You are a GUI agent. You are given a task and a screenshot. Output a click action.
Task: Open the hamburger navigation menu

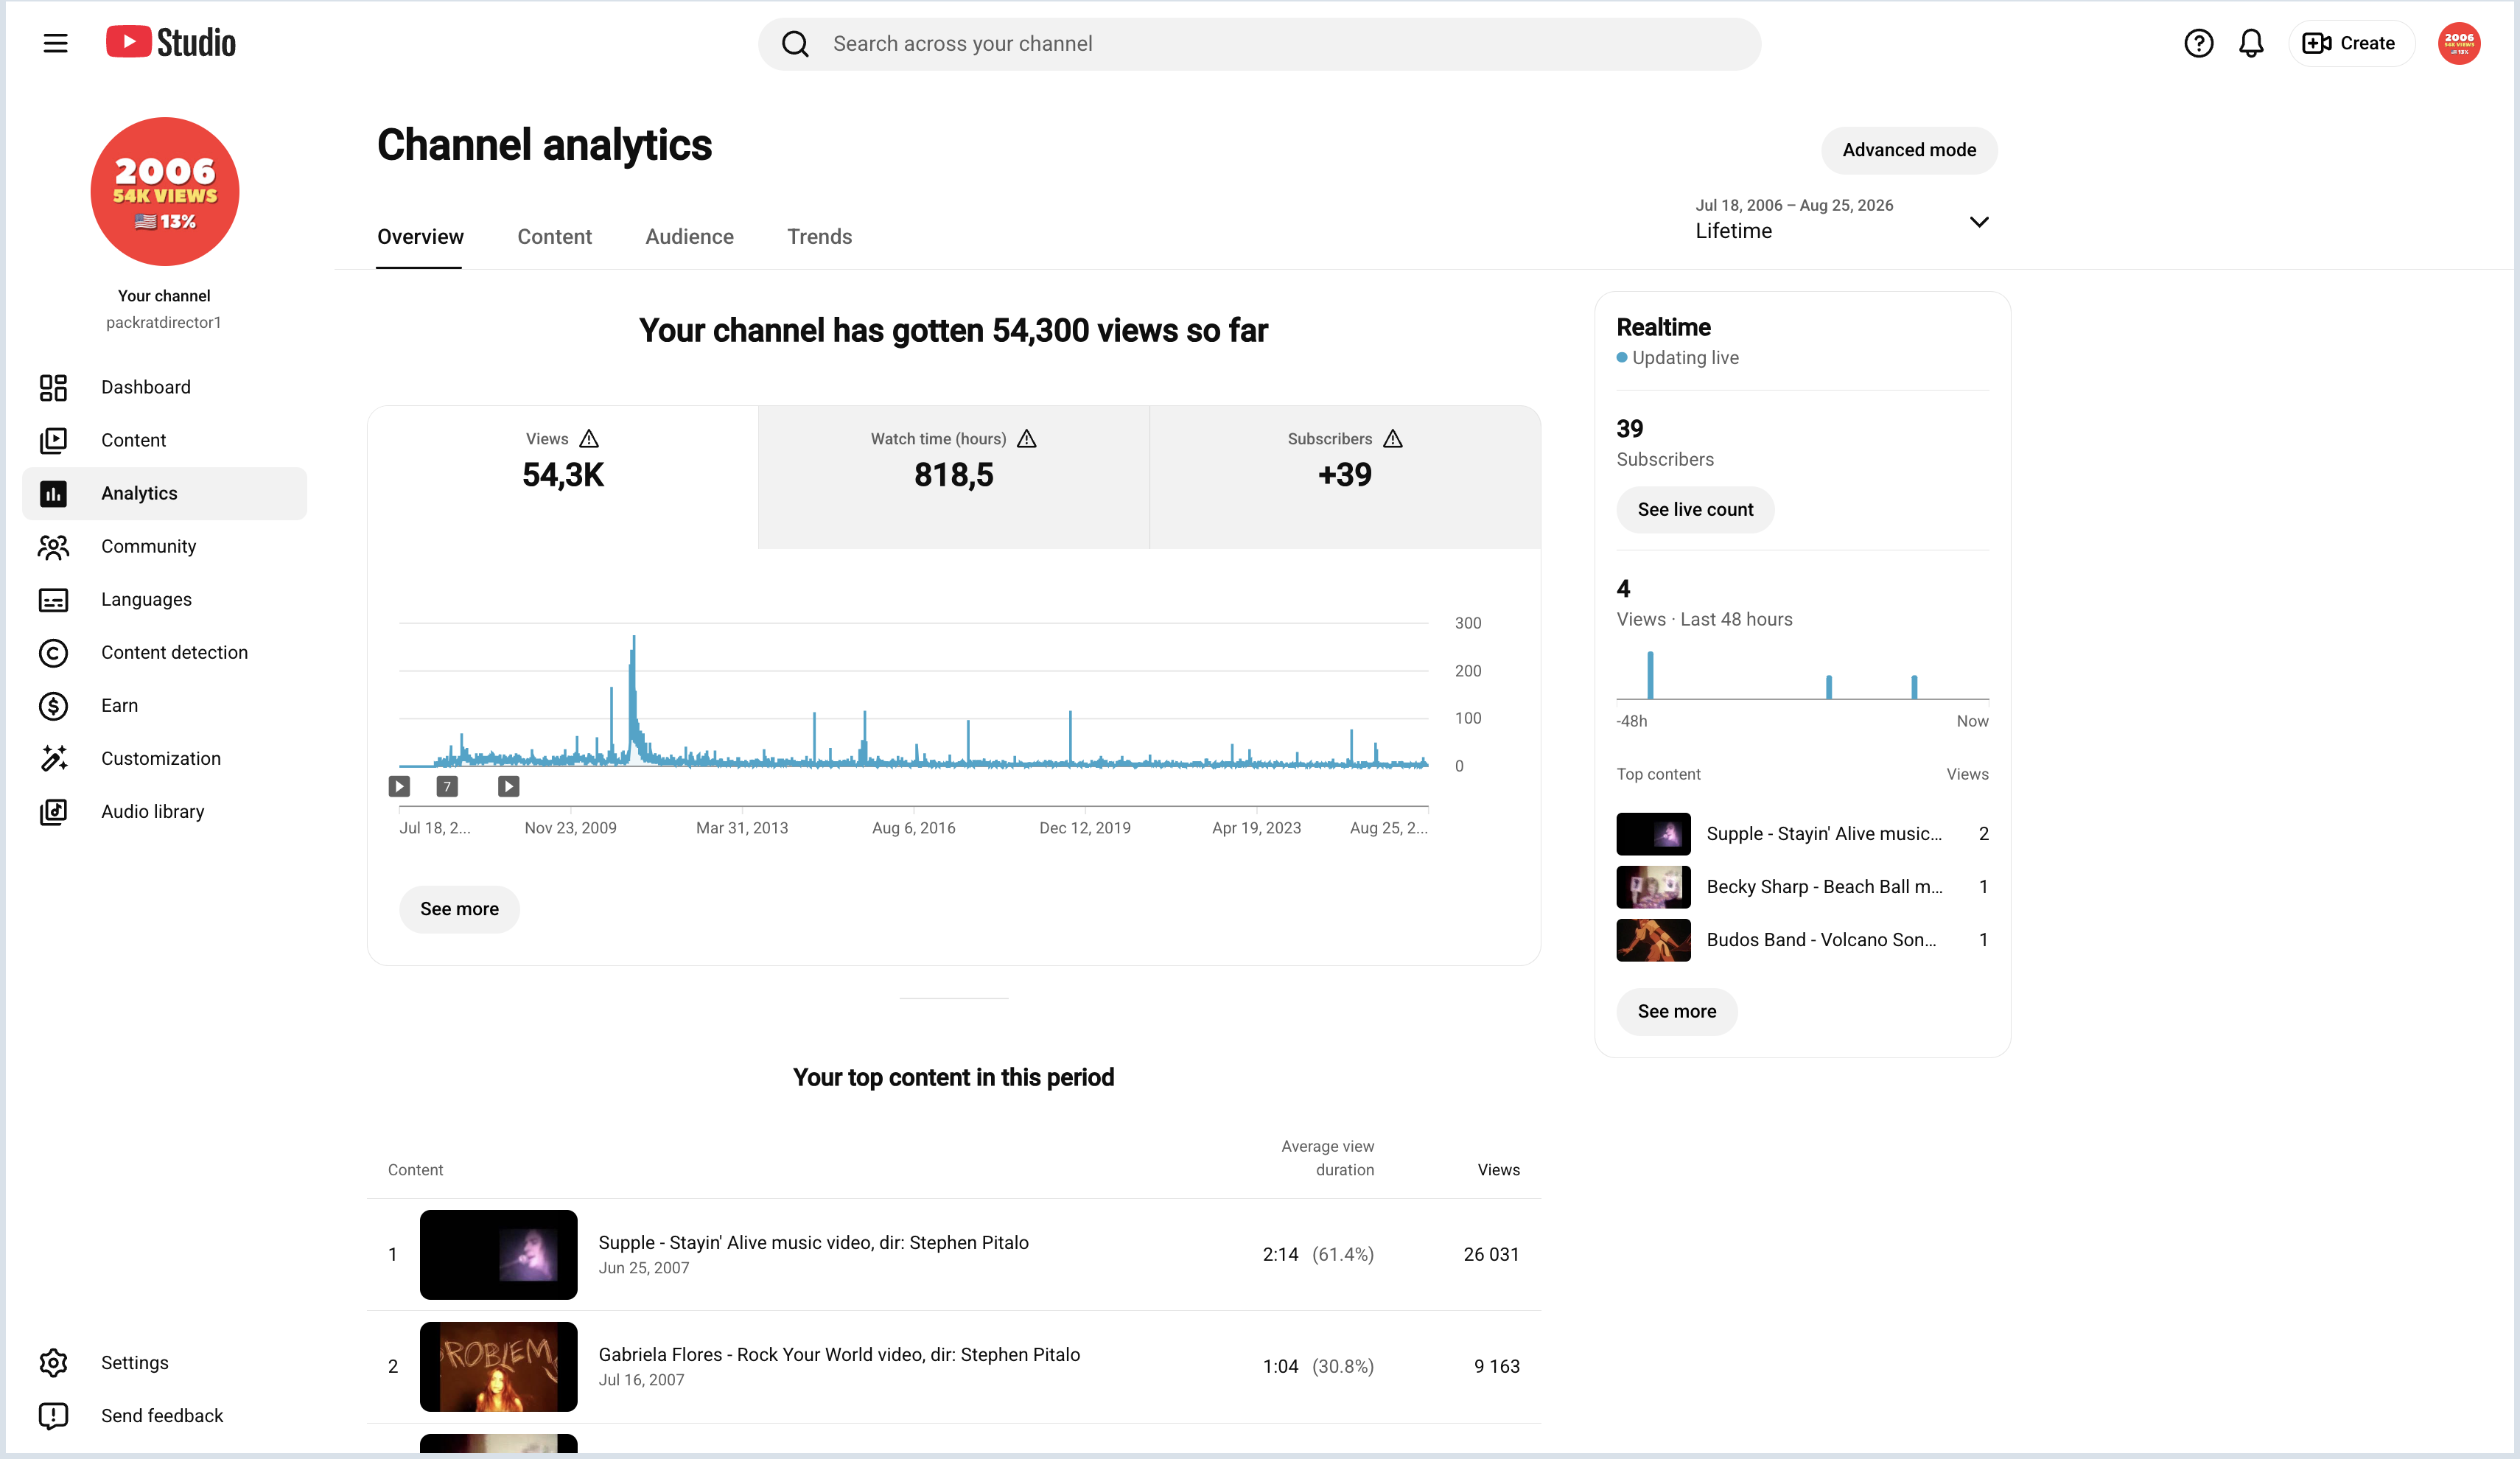(55, 43)
